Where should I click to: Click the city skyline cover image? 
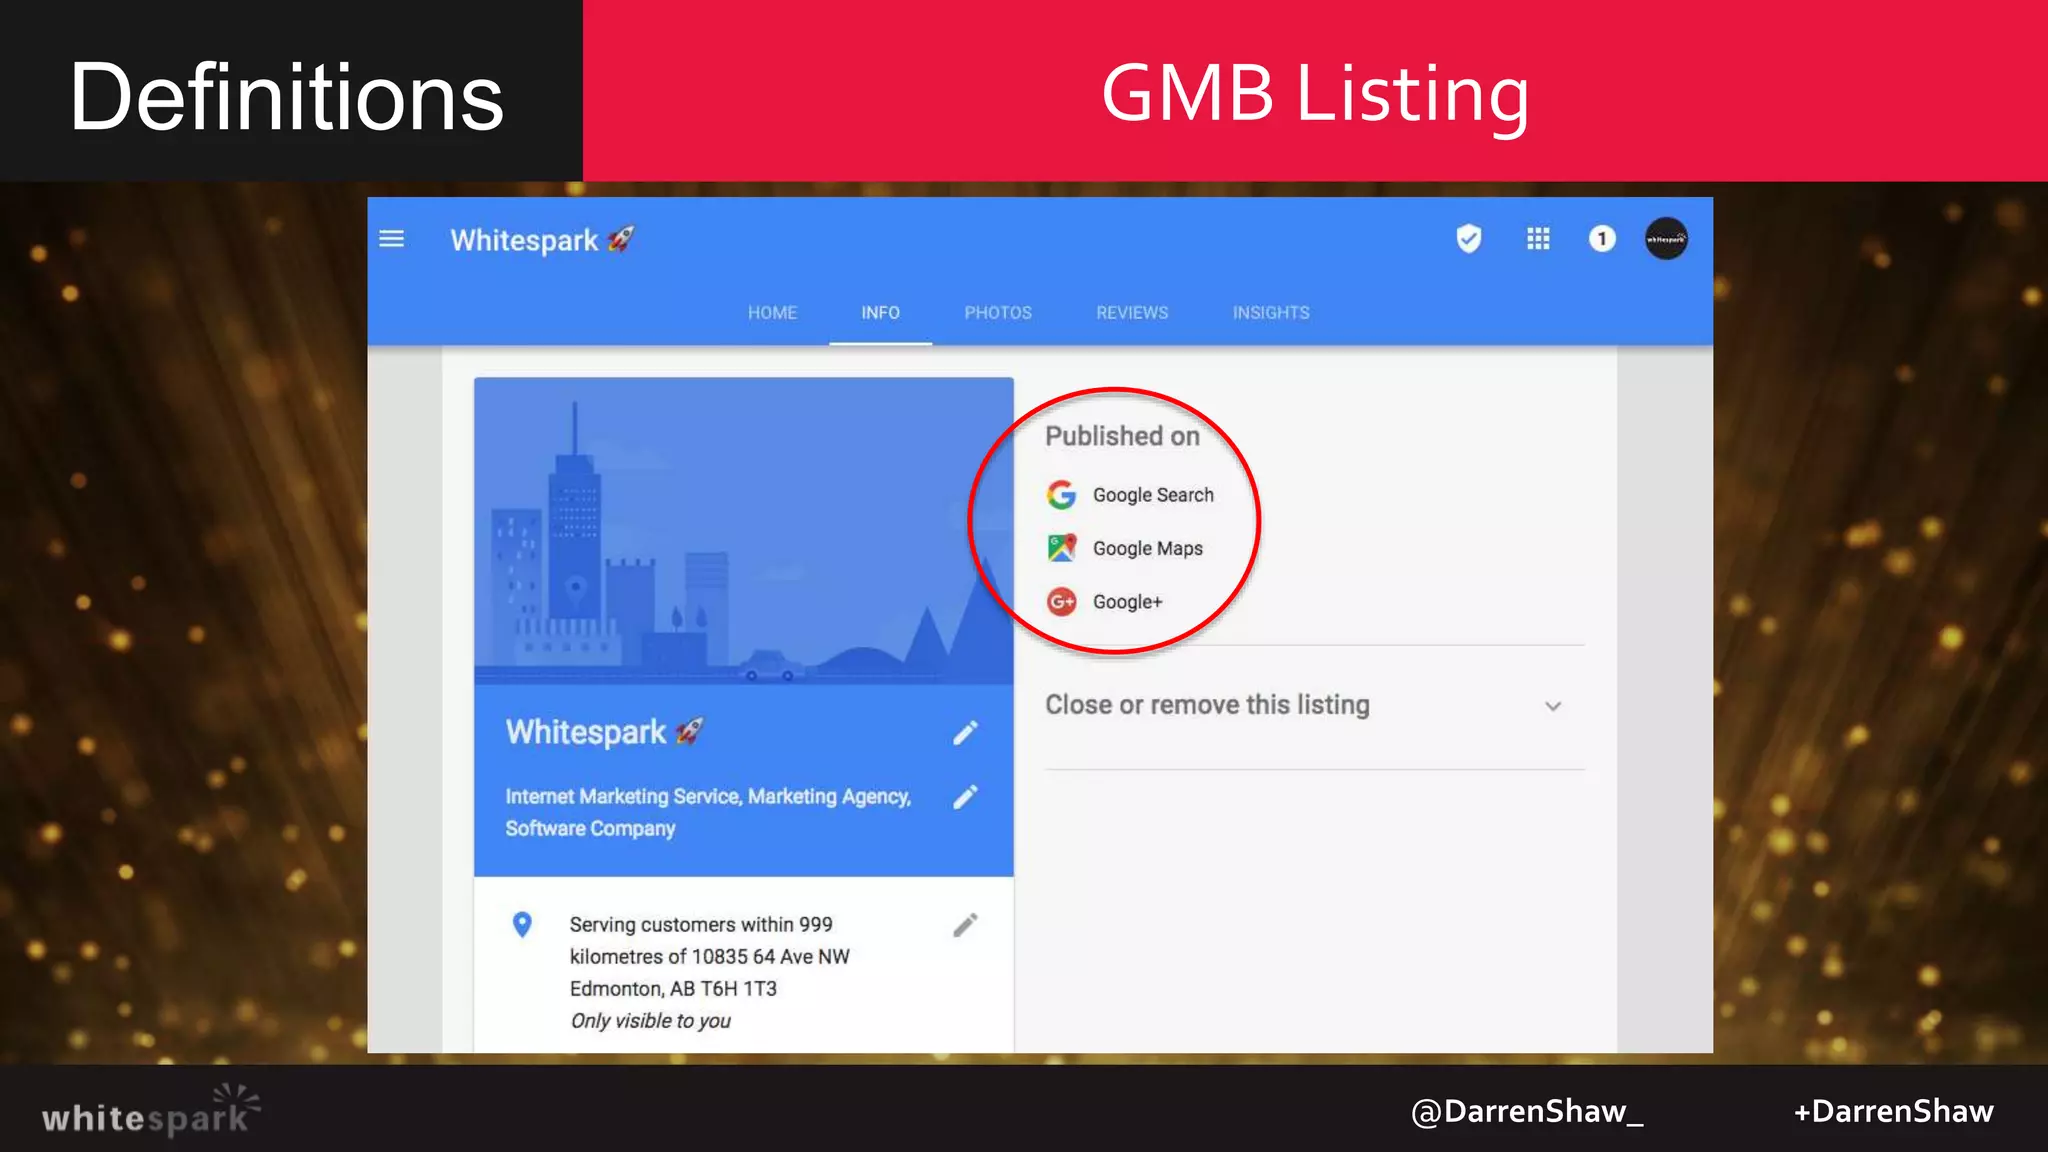743,531
